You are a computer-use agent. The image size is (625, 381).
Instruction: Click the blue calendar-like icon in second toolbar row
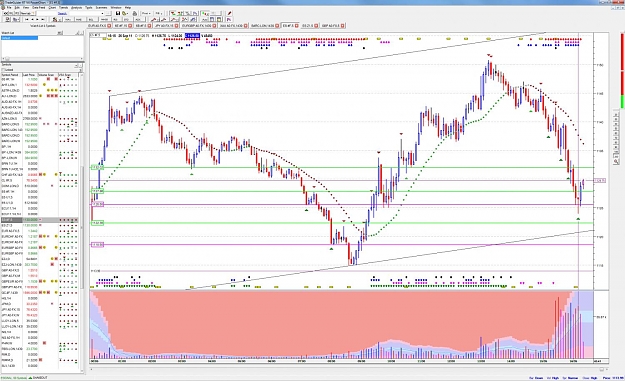(x=212, y=19)
